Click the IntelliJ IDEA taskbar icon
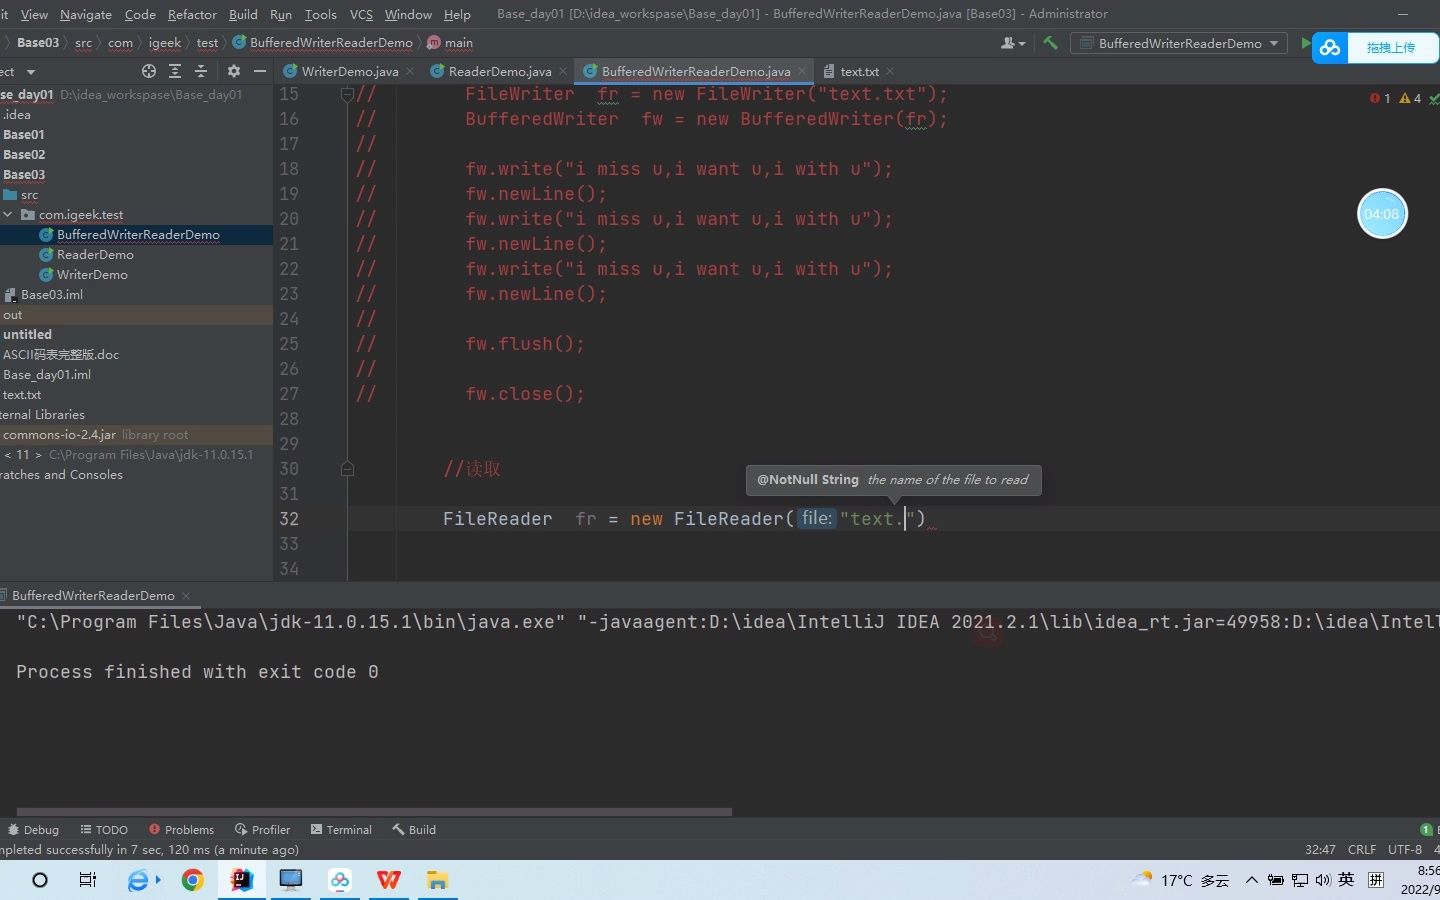The image size is (1440, 900). (x=242, y=880)
